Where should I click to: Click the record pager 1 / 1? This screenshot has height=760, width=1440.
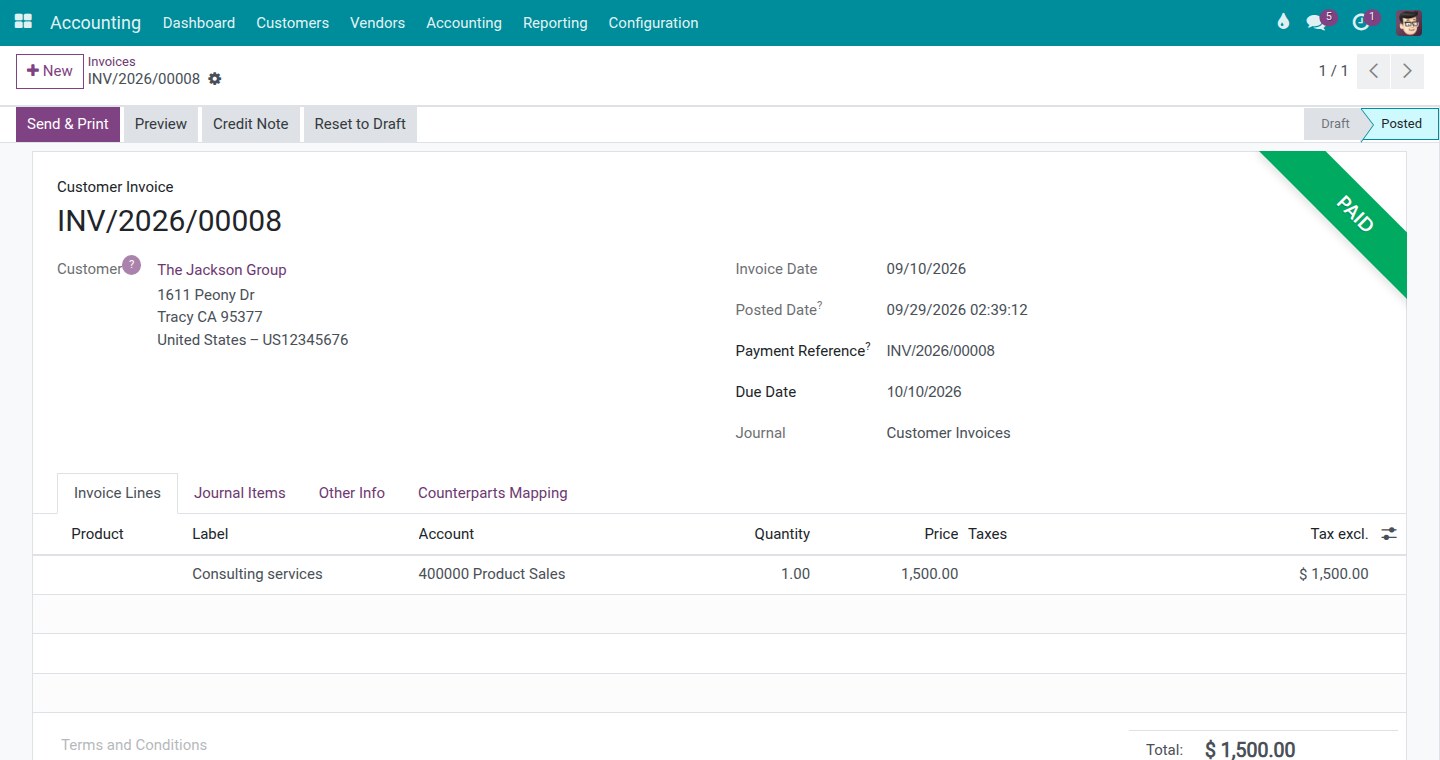pos(1333,71)
